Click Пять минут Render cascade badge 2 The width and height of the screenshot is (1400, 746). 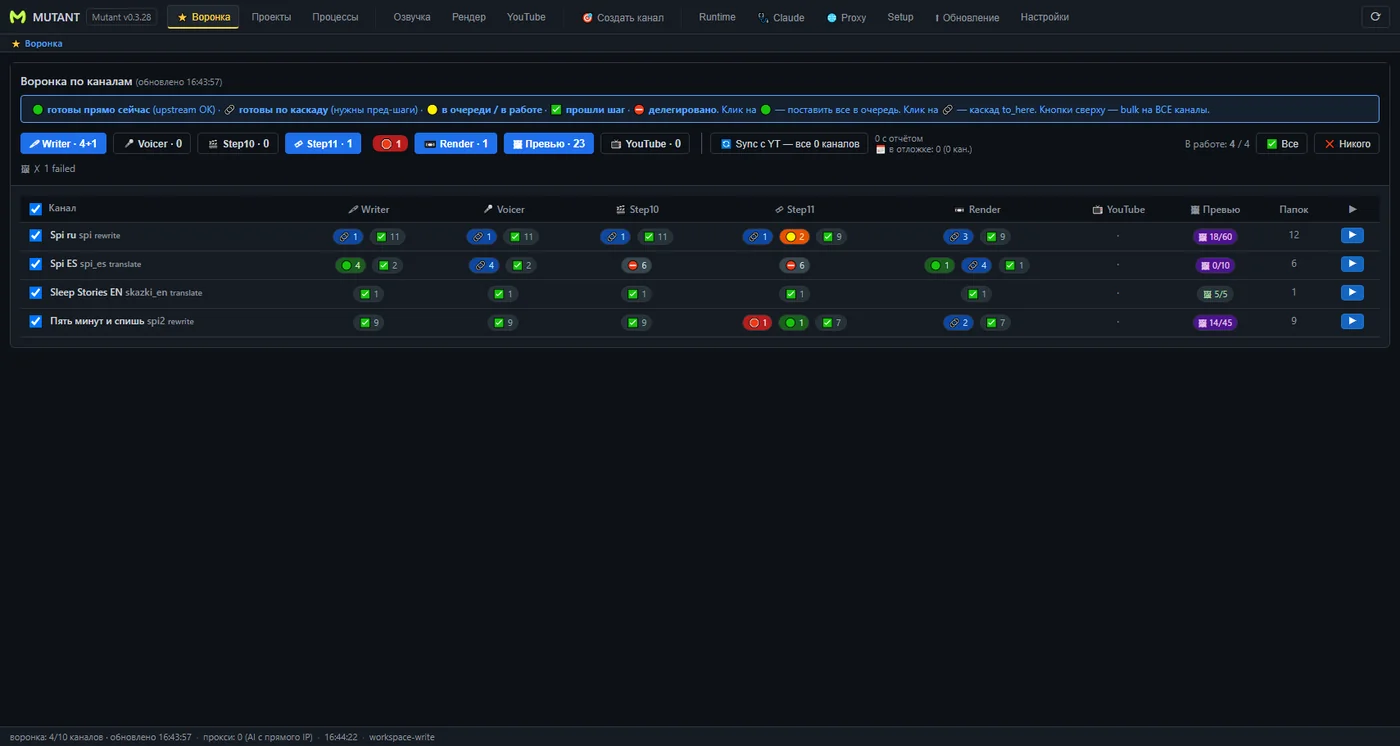pyautogui.click(x=958, y=323)
